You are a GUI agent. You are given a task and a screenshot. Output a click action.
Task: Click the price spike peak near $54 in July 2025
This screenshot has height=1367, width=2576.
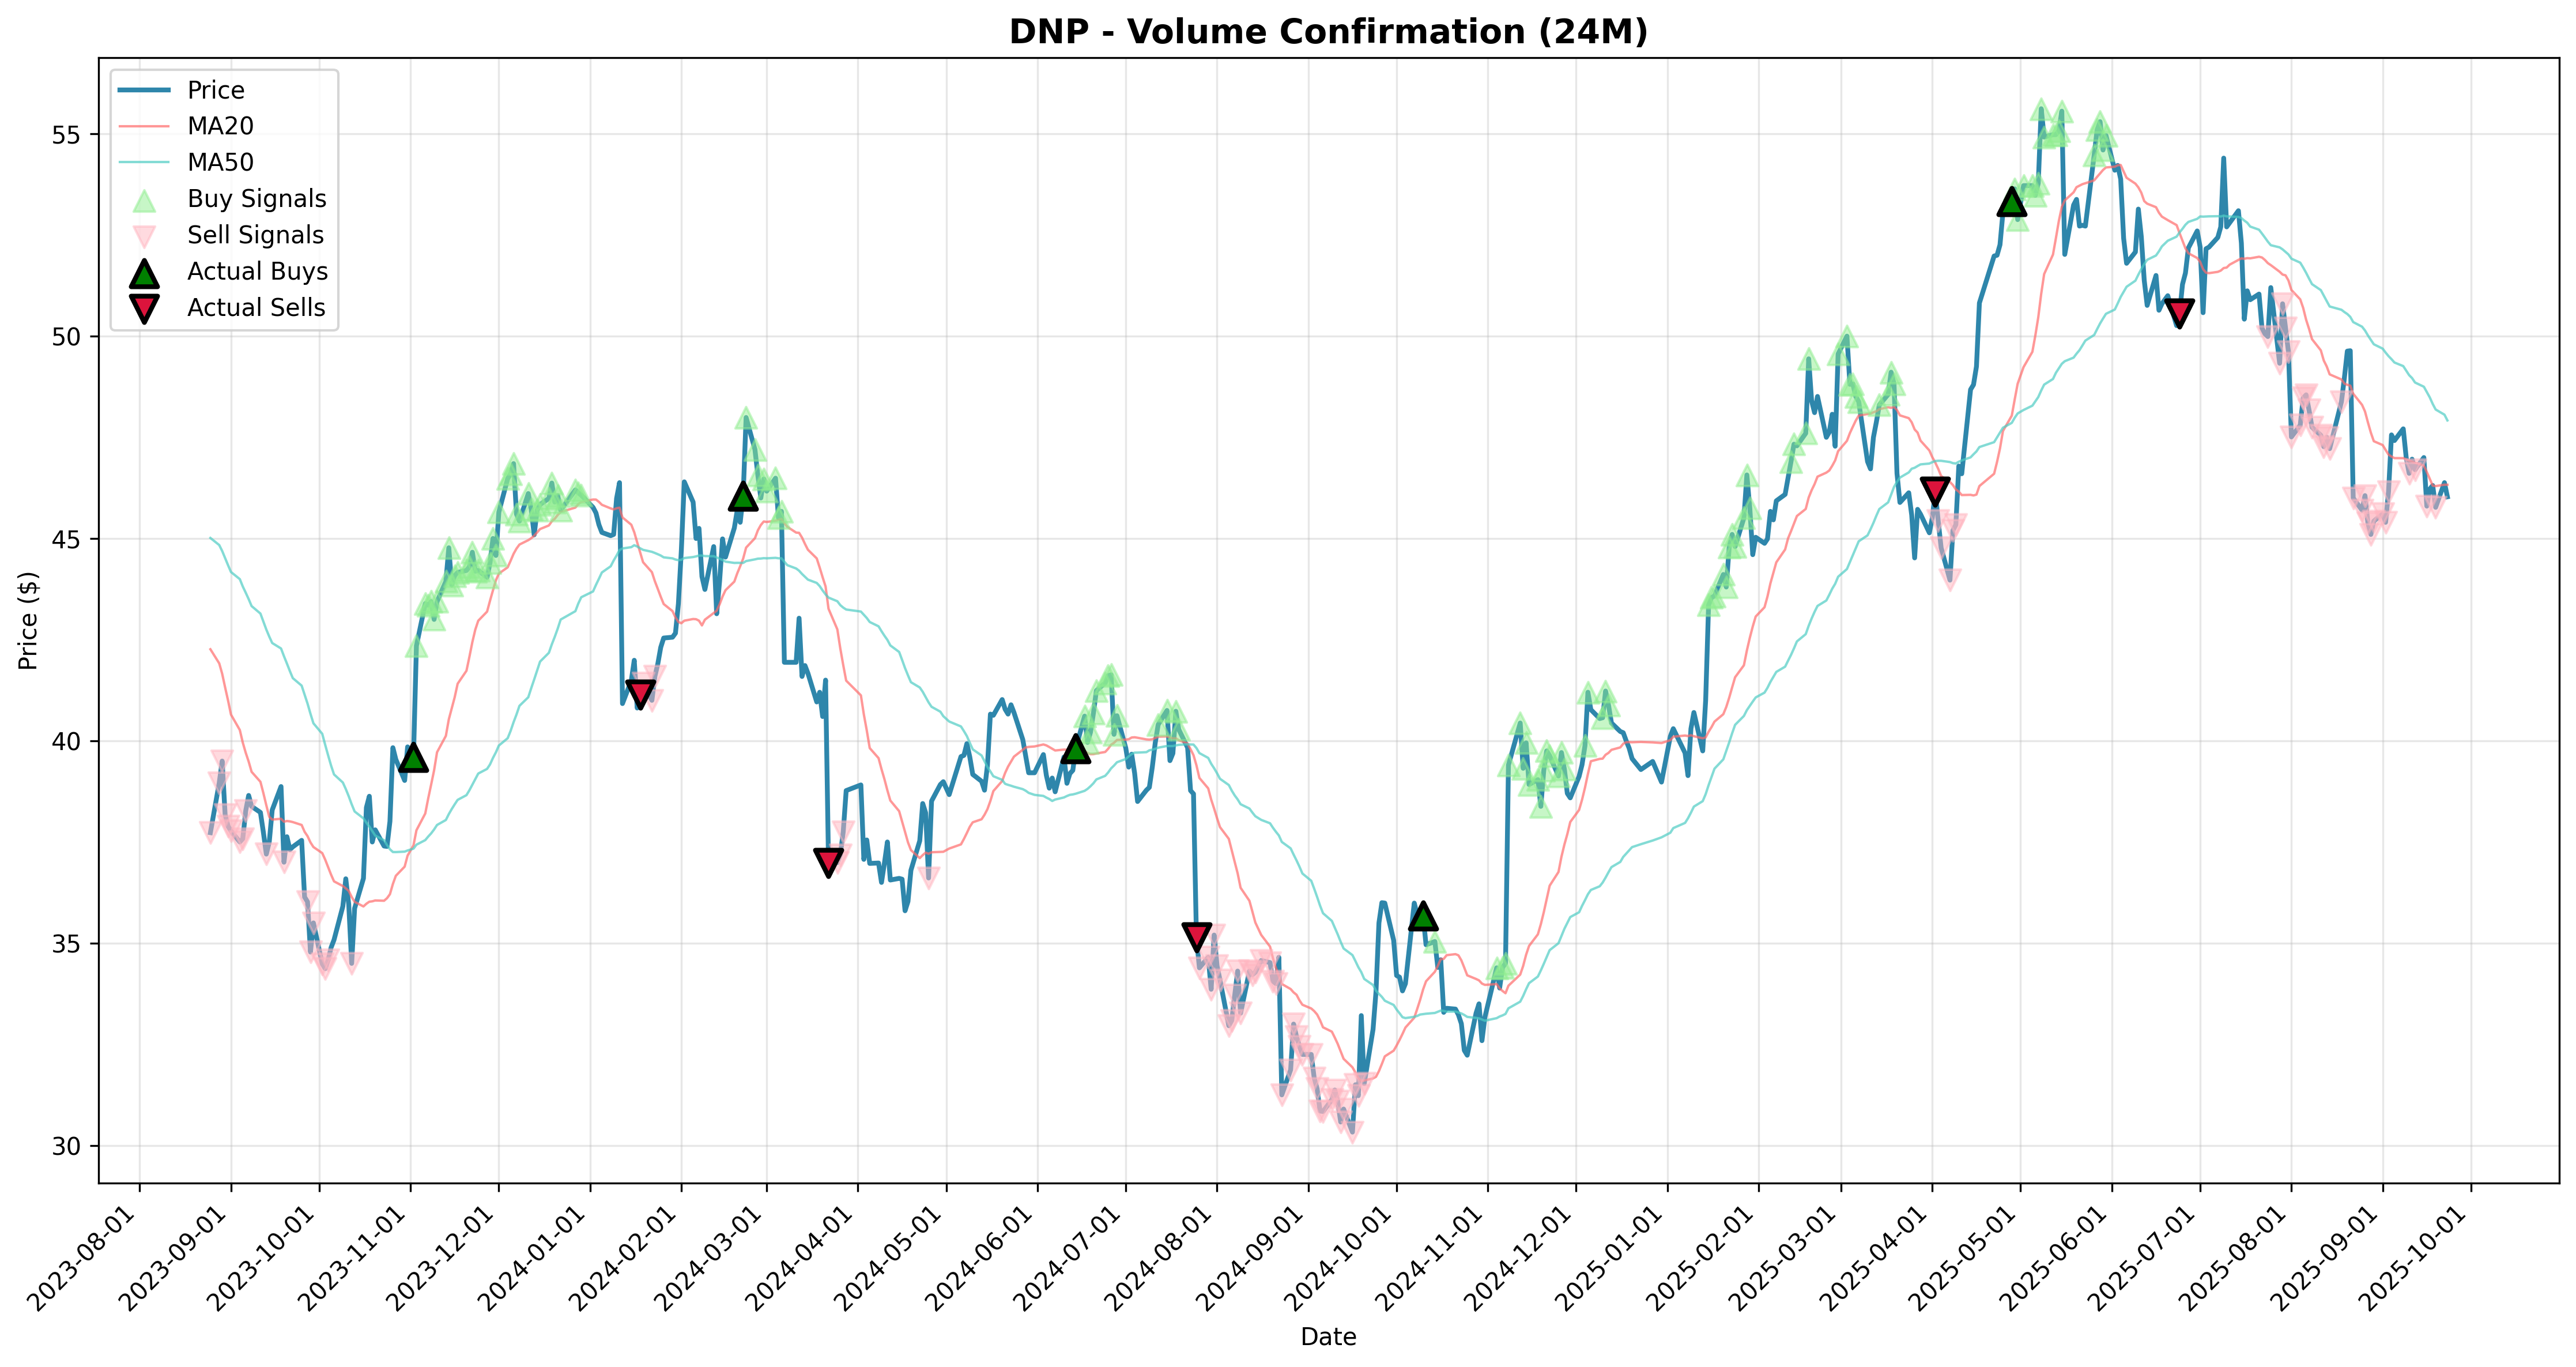[x=2223, y=158]
